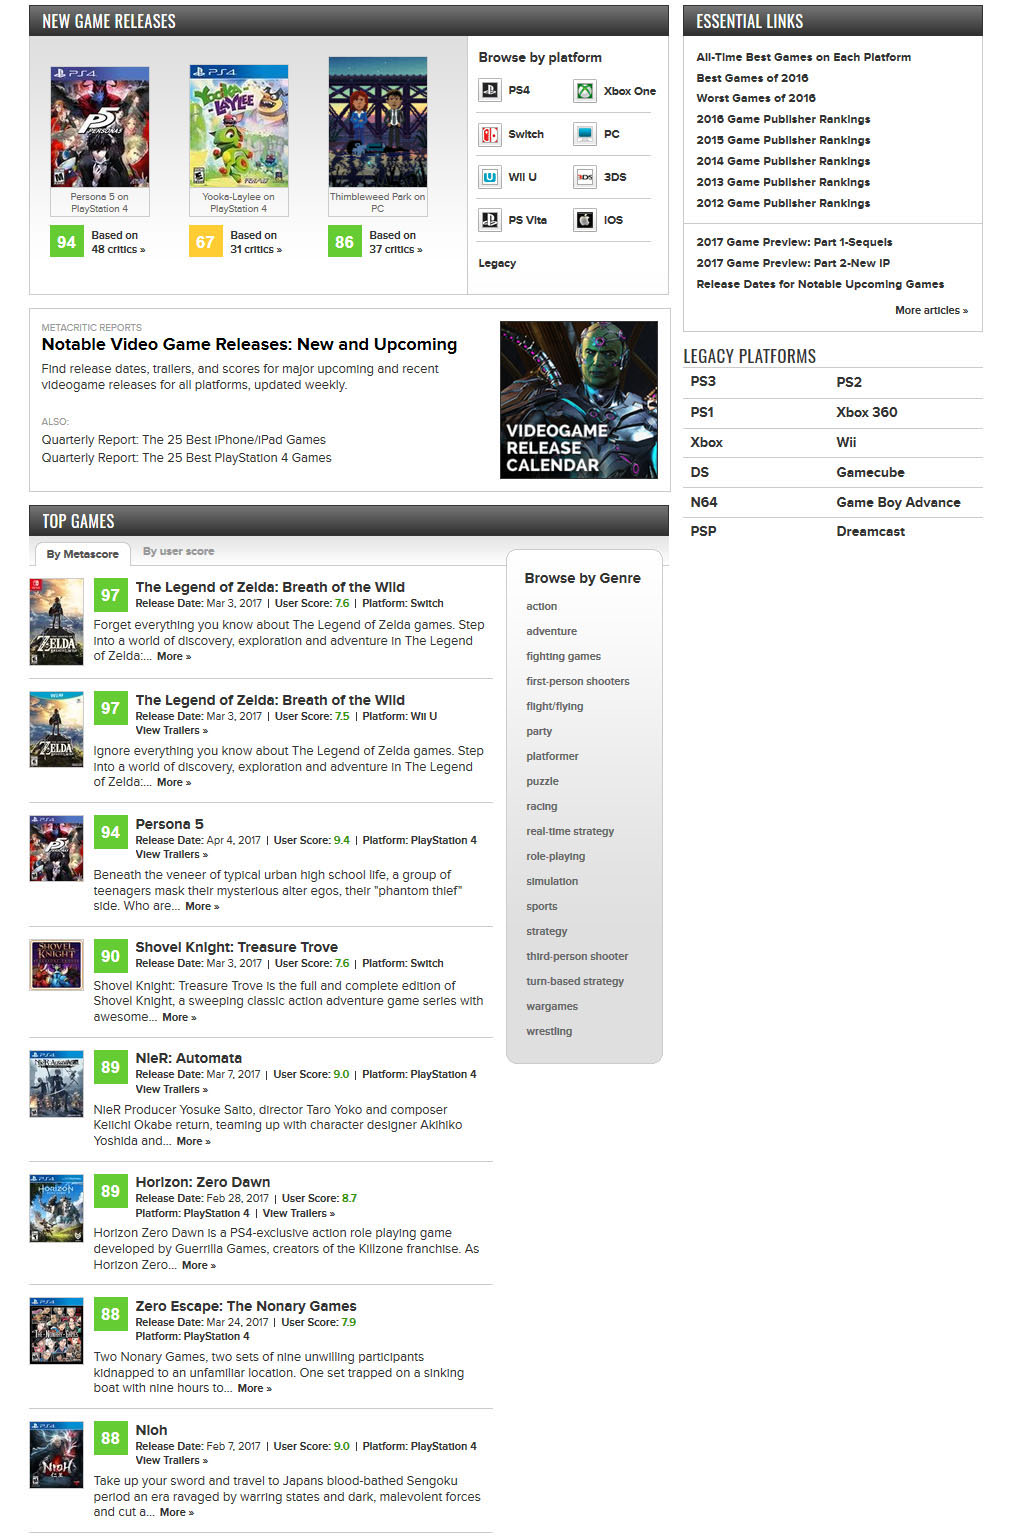Viewport: 1014px width, 1539px height.
Task: Click the iOS apple icon
Action: tap(585, 220)
